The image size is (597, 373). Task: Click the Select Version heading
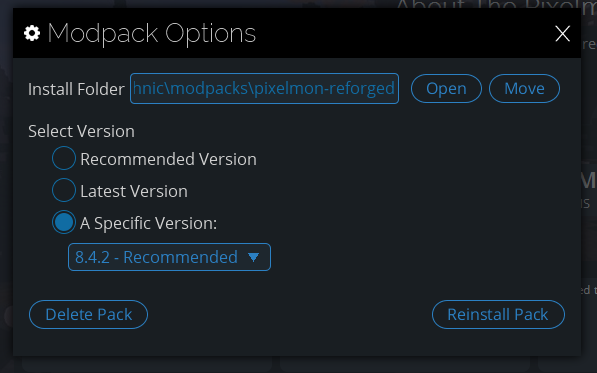(81, 131)
